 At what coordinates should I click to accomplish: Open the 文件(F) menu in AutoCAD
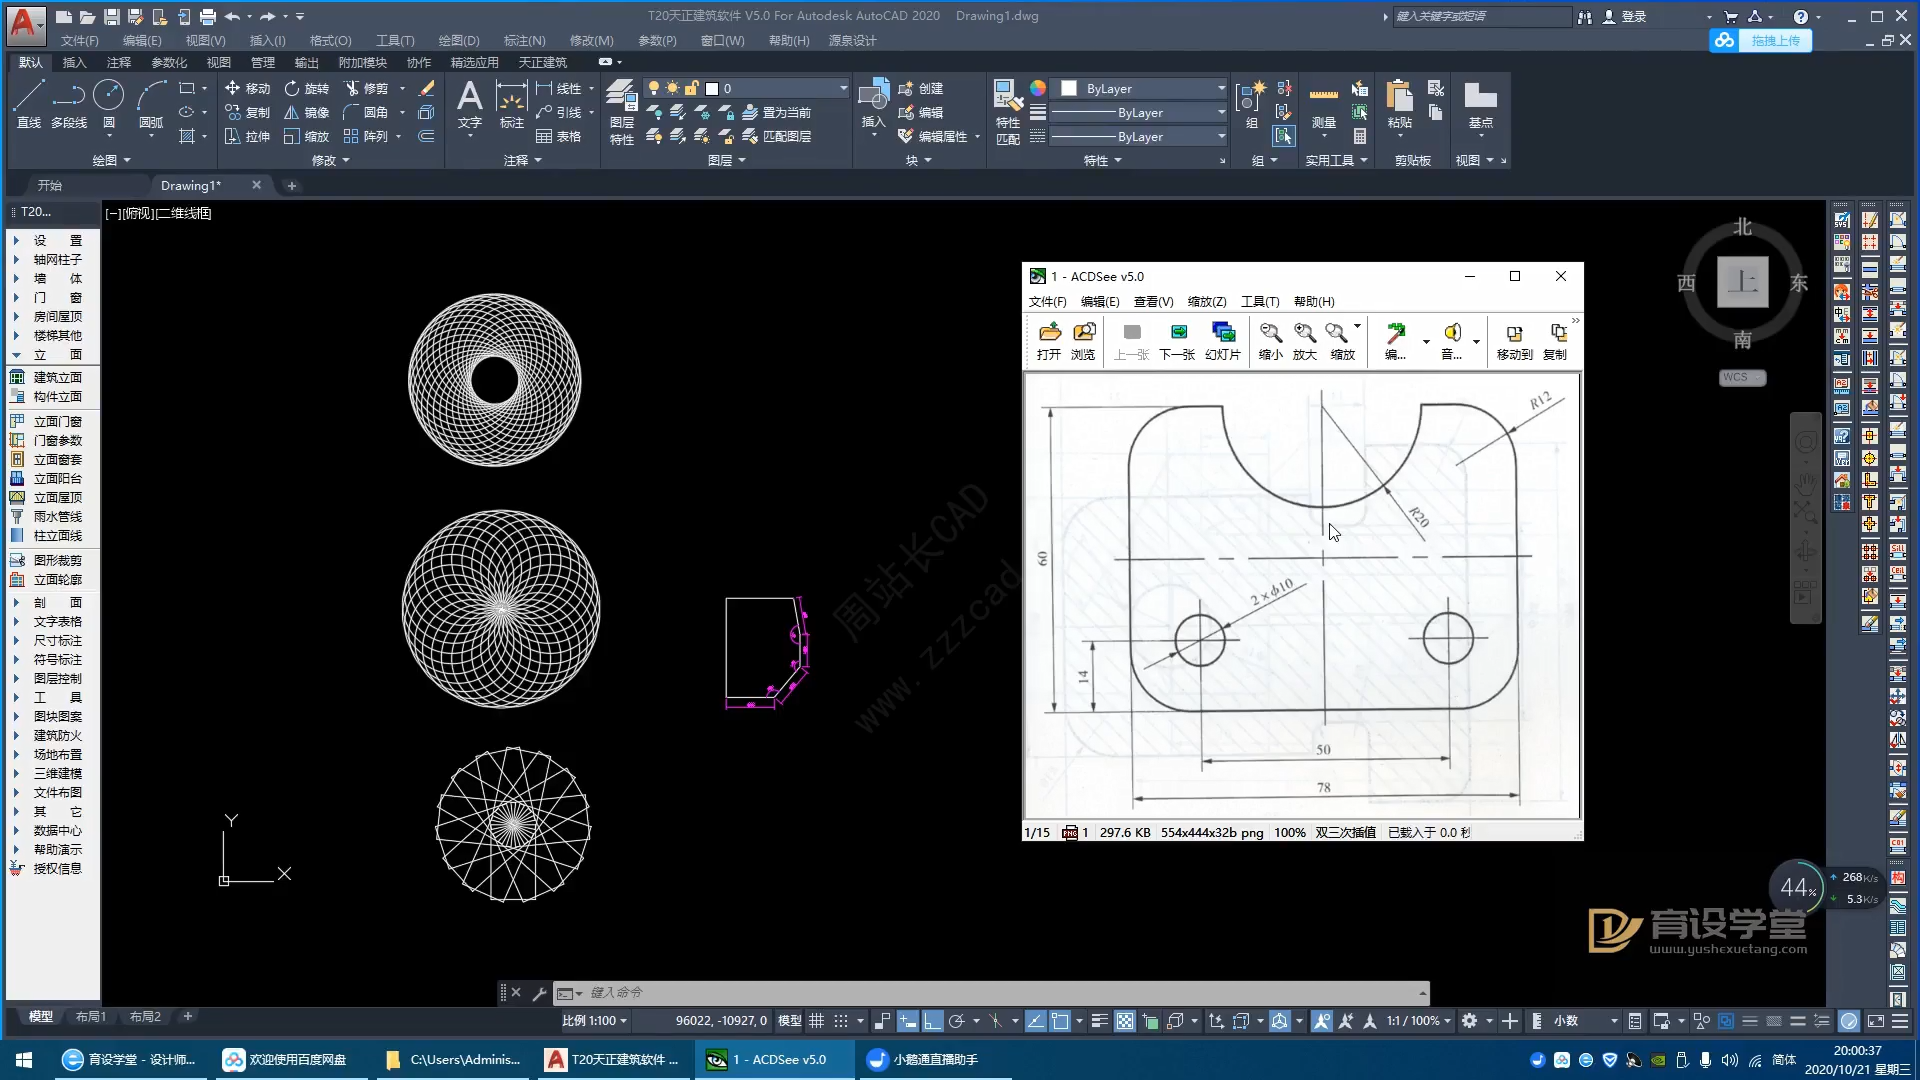pyautogui.click(x=80, y=41)
